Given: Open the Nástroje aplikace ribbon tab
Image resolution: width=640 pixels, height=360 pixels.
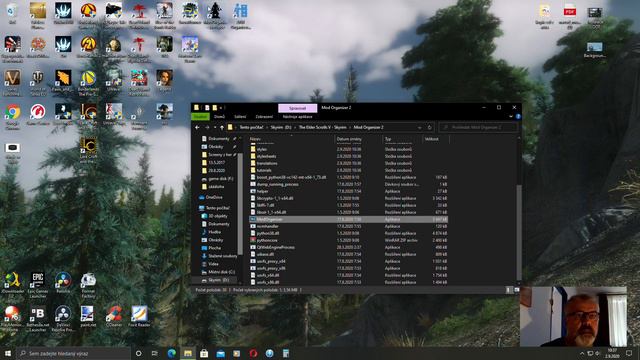Looking at the screenshot, I should pyautogui.click(x=298, y=116).
